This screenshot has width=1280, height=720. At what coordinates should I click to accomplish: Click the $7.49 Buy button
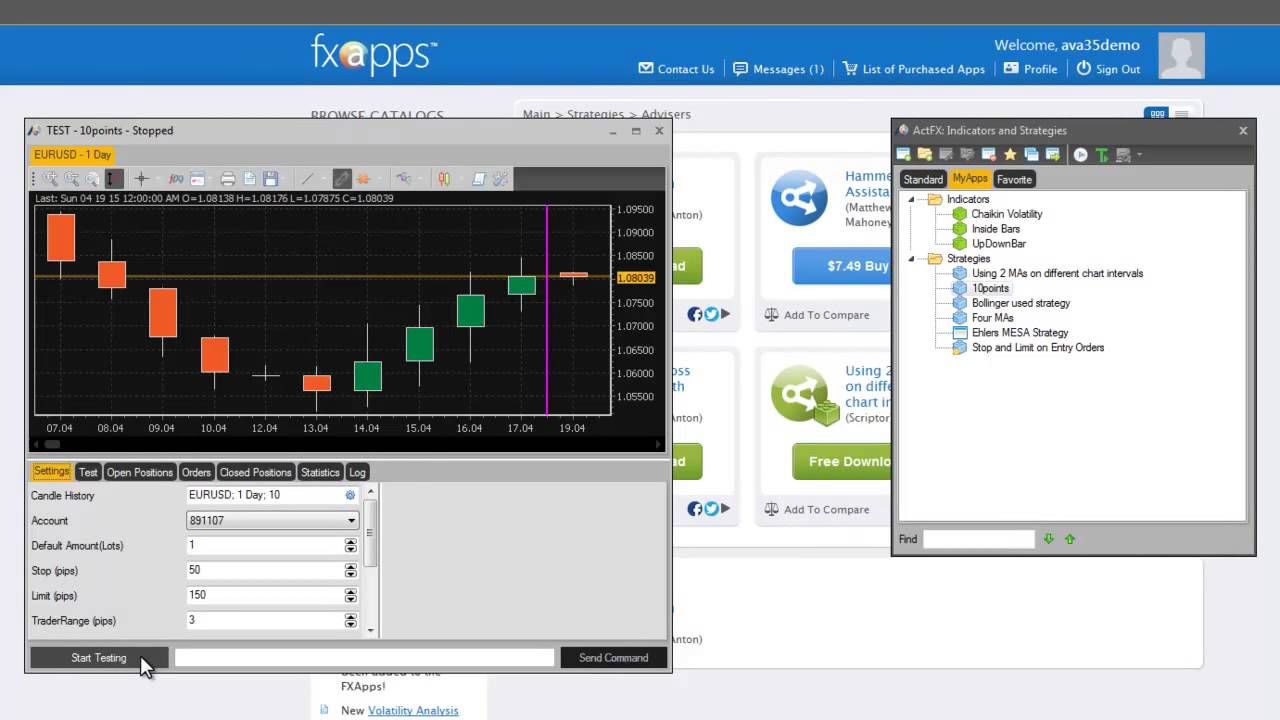click(x=843, y=266)
